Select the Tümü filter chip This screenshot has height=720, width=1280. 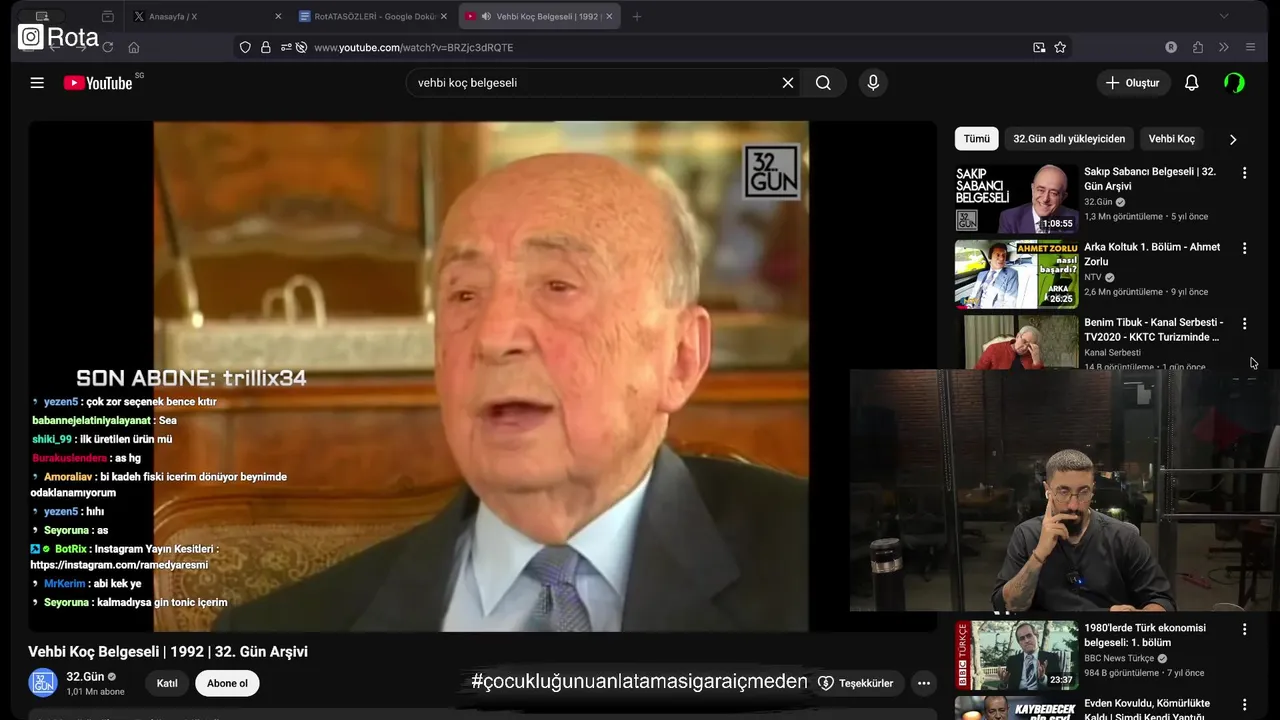[977, 139]
